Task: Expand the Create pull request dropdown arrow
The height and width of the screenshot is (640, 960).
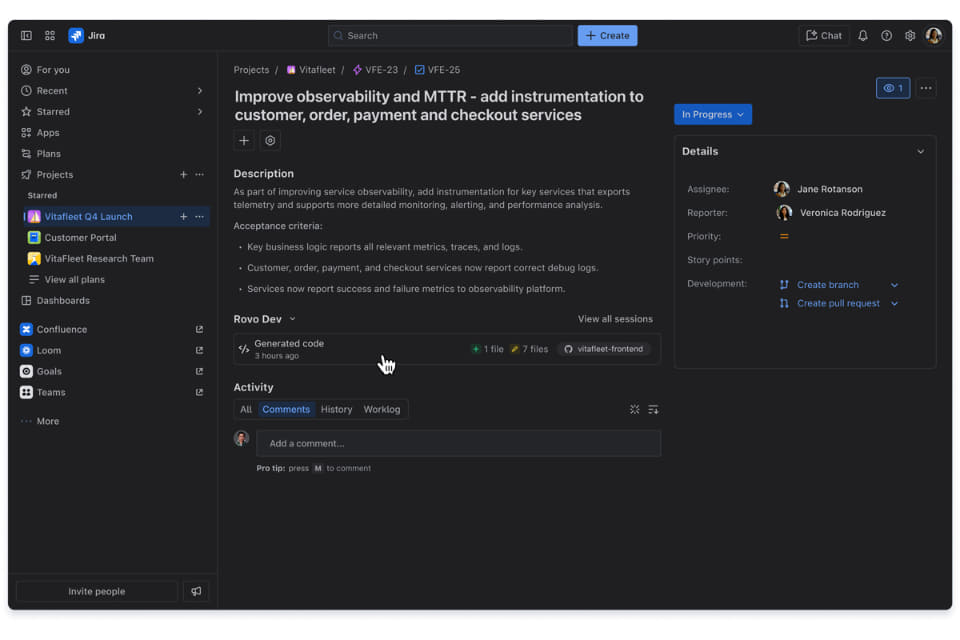Action: (894, 304)
